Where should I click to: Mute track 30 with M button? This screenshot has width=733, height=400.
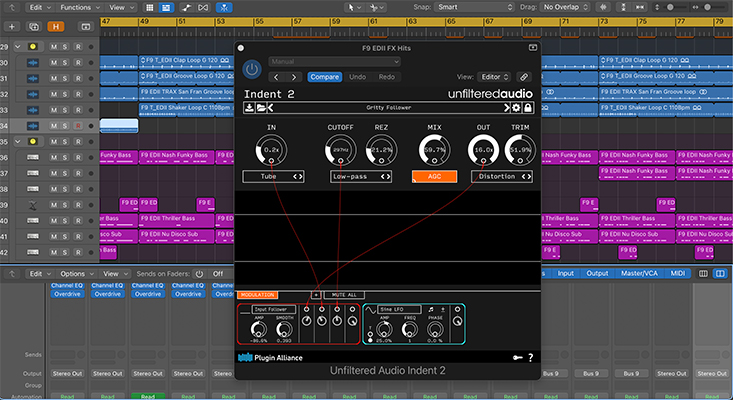pyautogui.click(x=54, y=63)
